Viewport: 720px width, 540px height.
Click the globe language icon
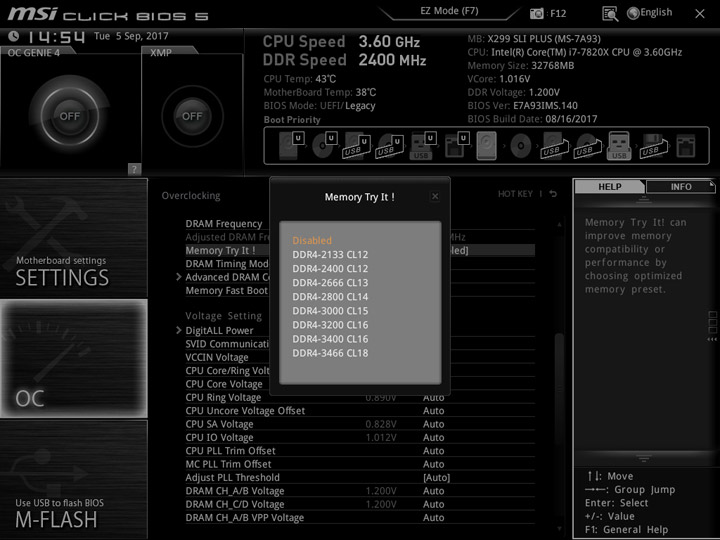point(633,13)
